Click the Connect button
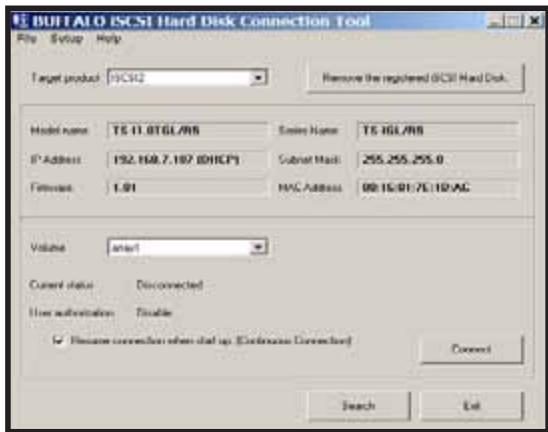Image resolution: width=548 pixels, height=432 pixels. 472,349
